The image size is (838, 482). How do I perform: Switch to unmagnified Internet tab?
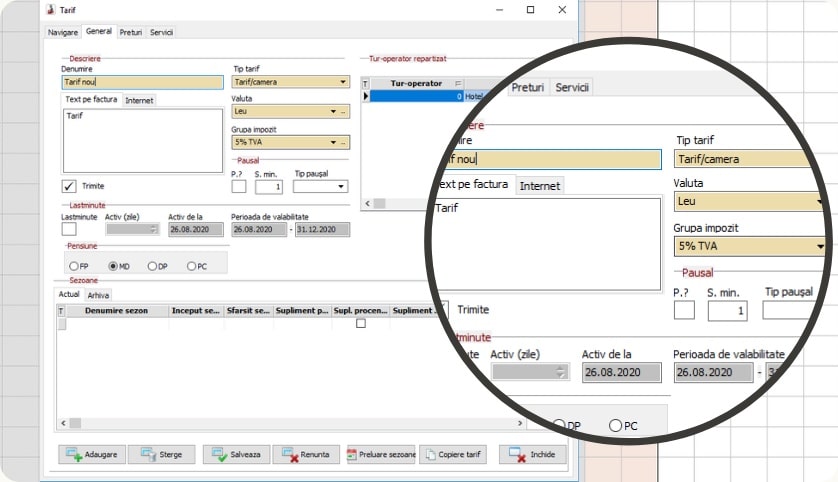click(x=139, y=100)
